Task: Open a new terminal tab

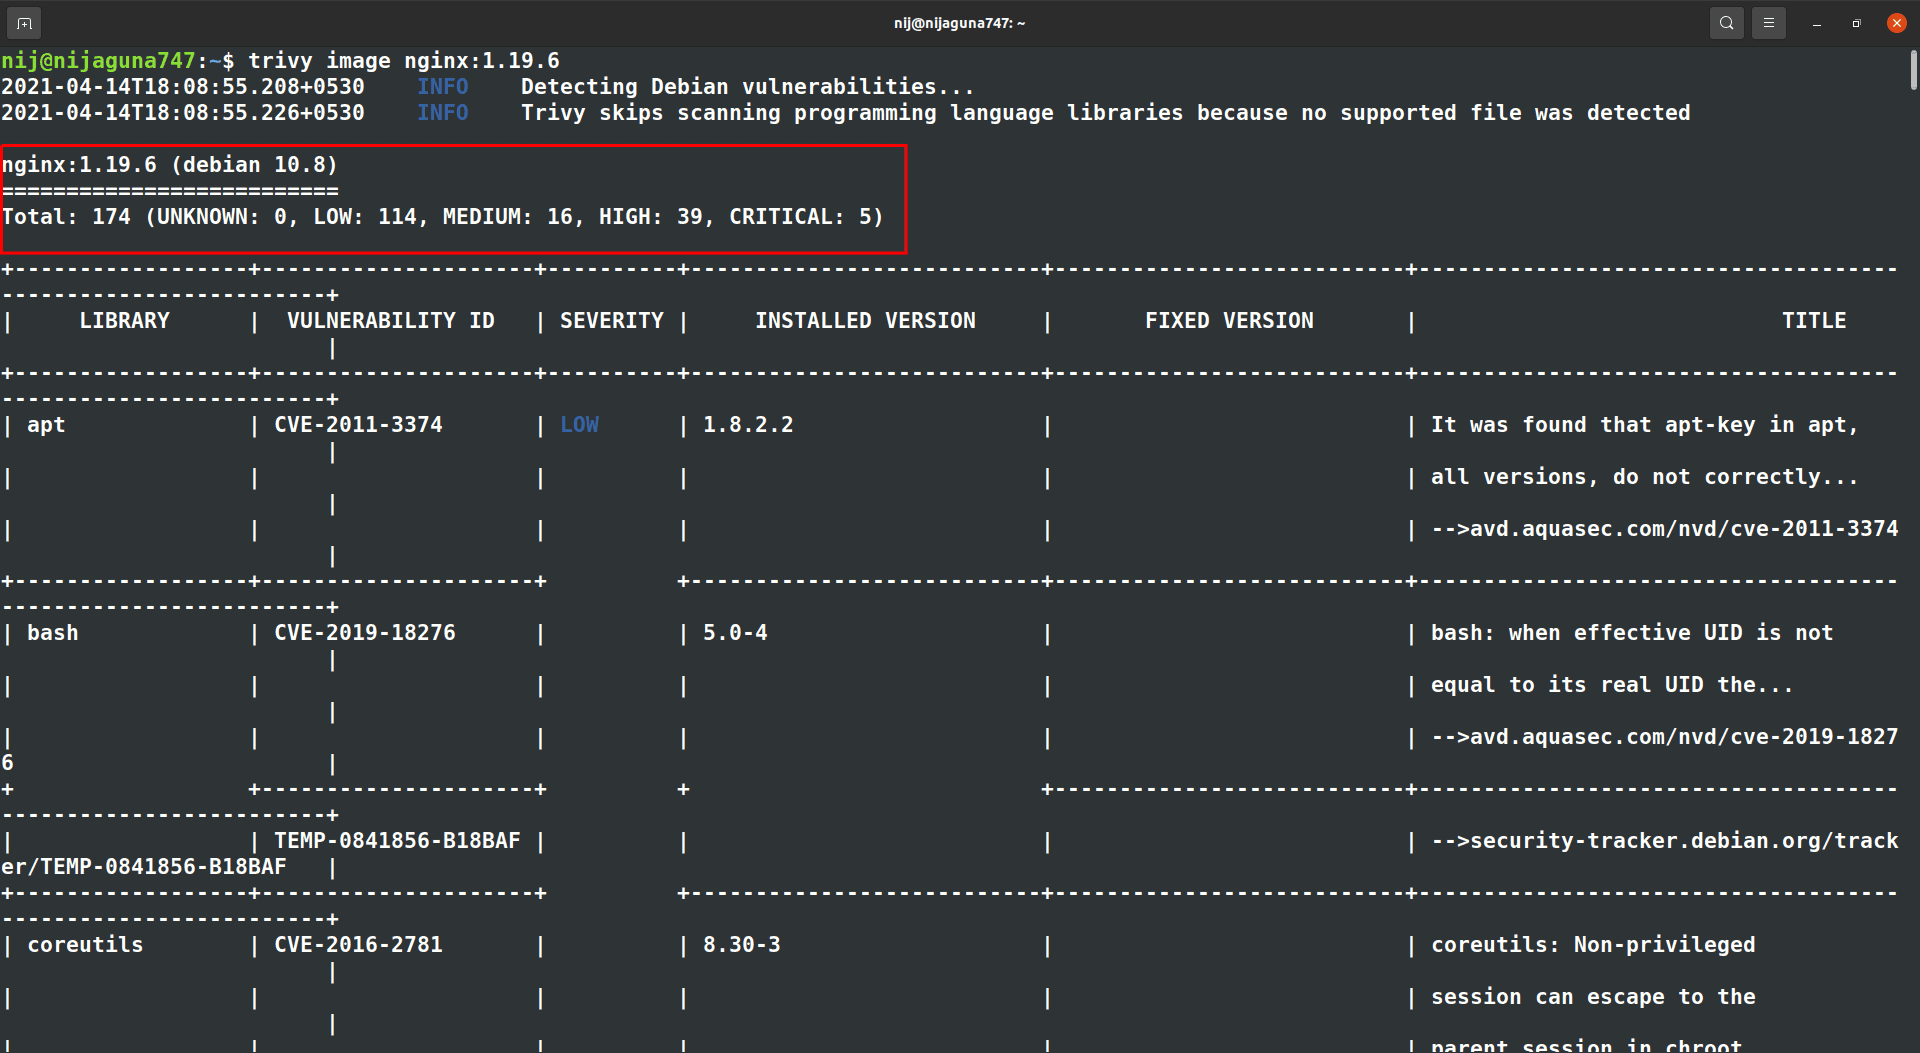Action: [23, 22]
